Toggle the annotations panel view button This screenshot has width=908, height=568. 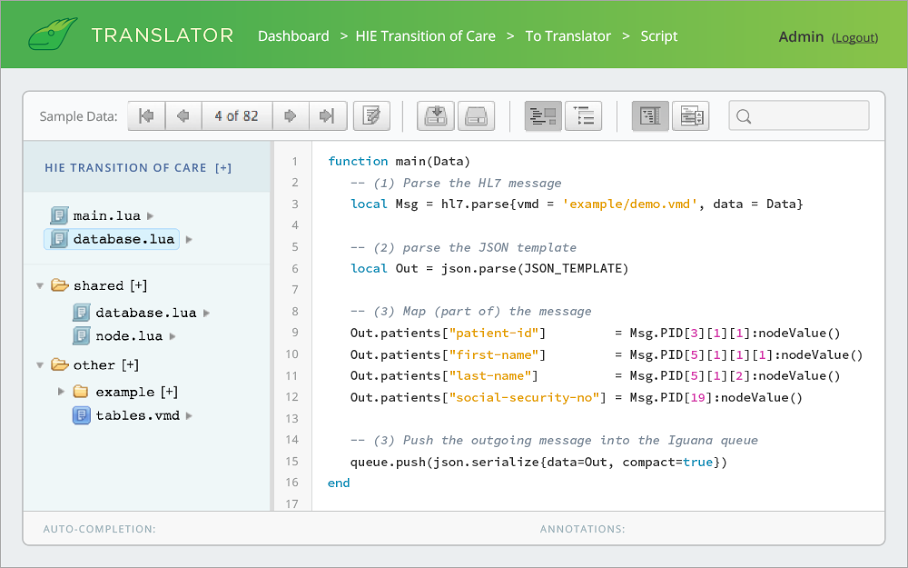(x=690, y=116)
